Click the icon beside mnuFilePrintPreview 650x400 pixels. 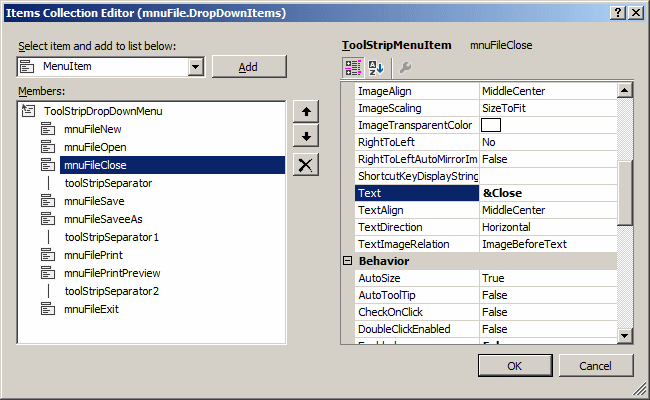click(x=48, y=273)
